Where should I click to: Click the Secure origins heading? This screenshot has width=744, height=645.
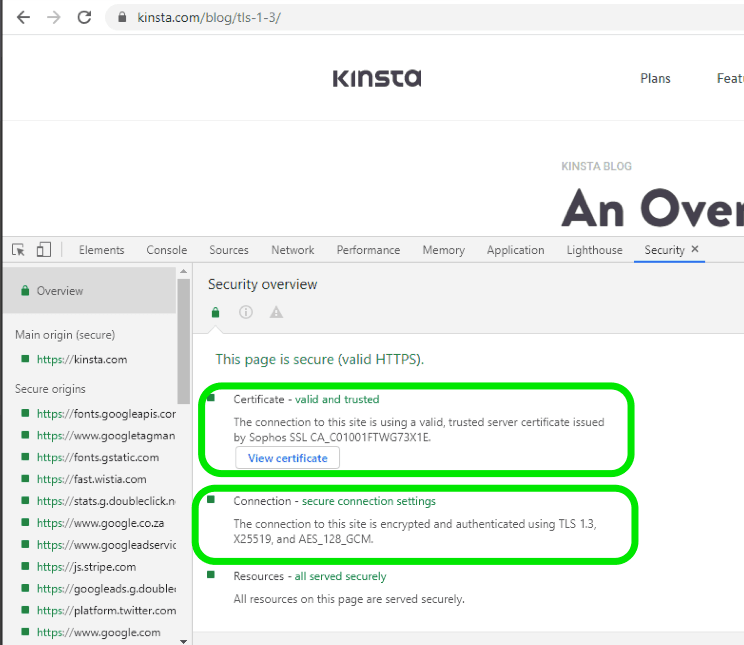(50, 389)
